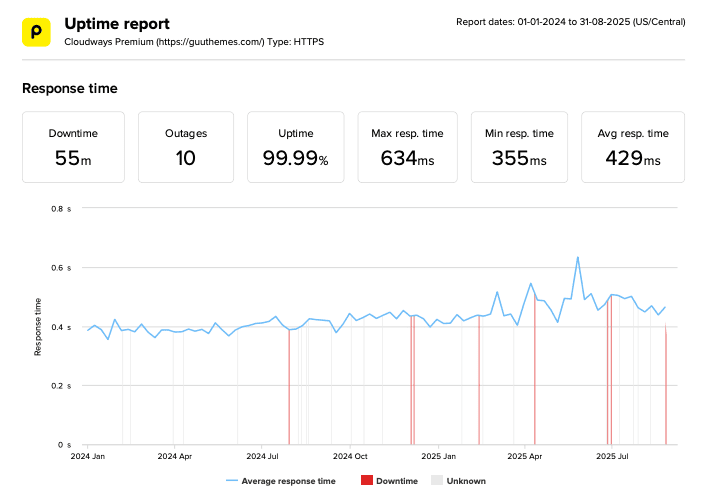Select the Outages 10 stat card

(185, 147)
